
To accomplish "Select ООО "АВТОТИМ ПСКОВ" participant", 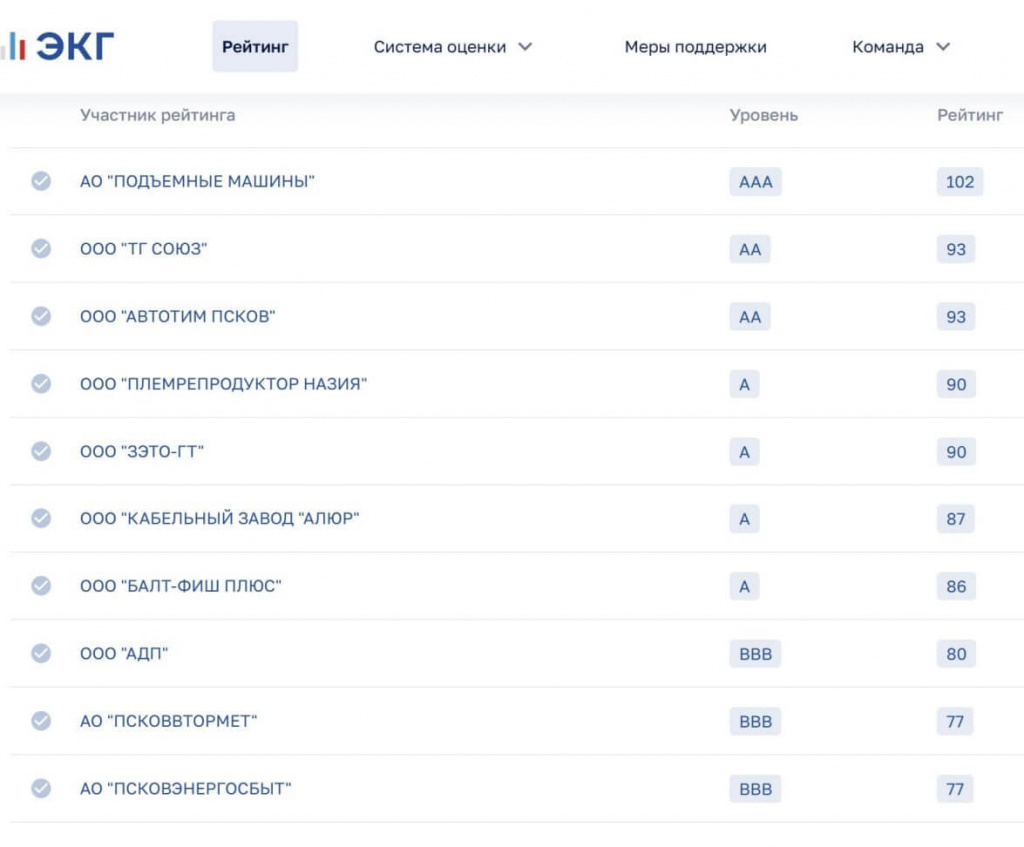I will [178, 317].
